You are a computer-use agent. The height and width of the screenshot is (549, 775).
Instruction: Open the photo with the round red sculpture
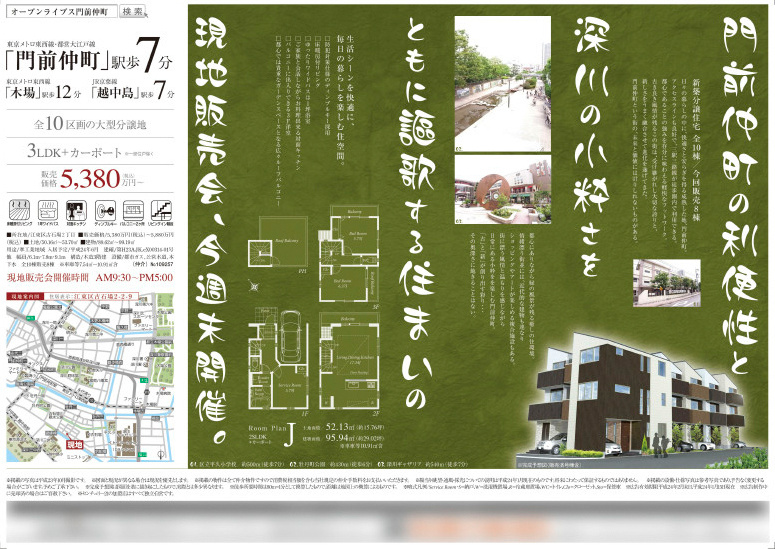tap(503, 190)
